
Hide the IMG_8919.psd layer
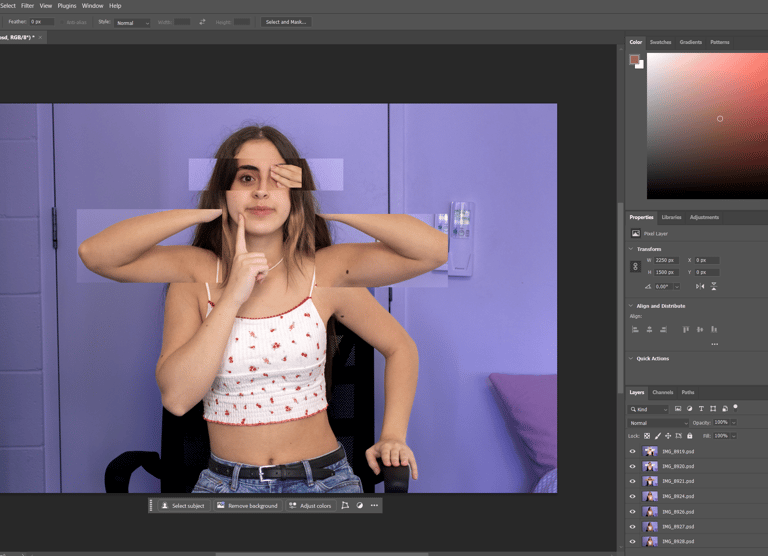coord(632,452)
